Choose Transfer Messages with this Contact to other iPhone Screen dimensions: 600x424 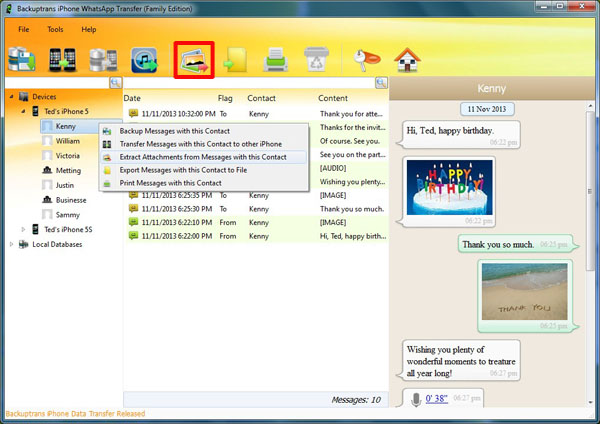tap(203, 144)
